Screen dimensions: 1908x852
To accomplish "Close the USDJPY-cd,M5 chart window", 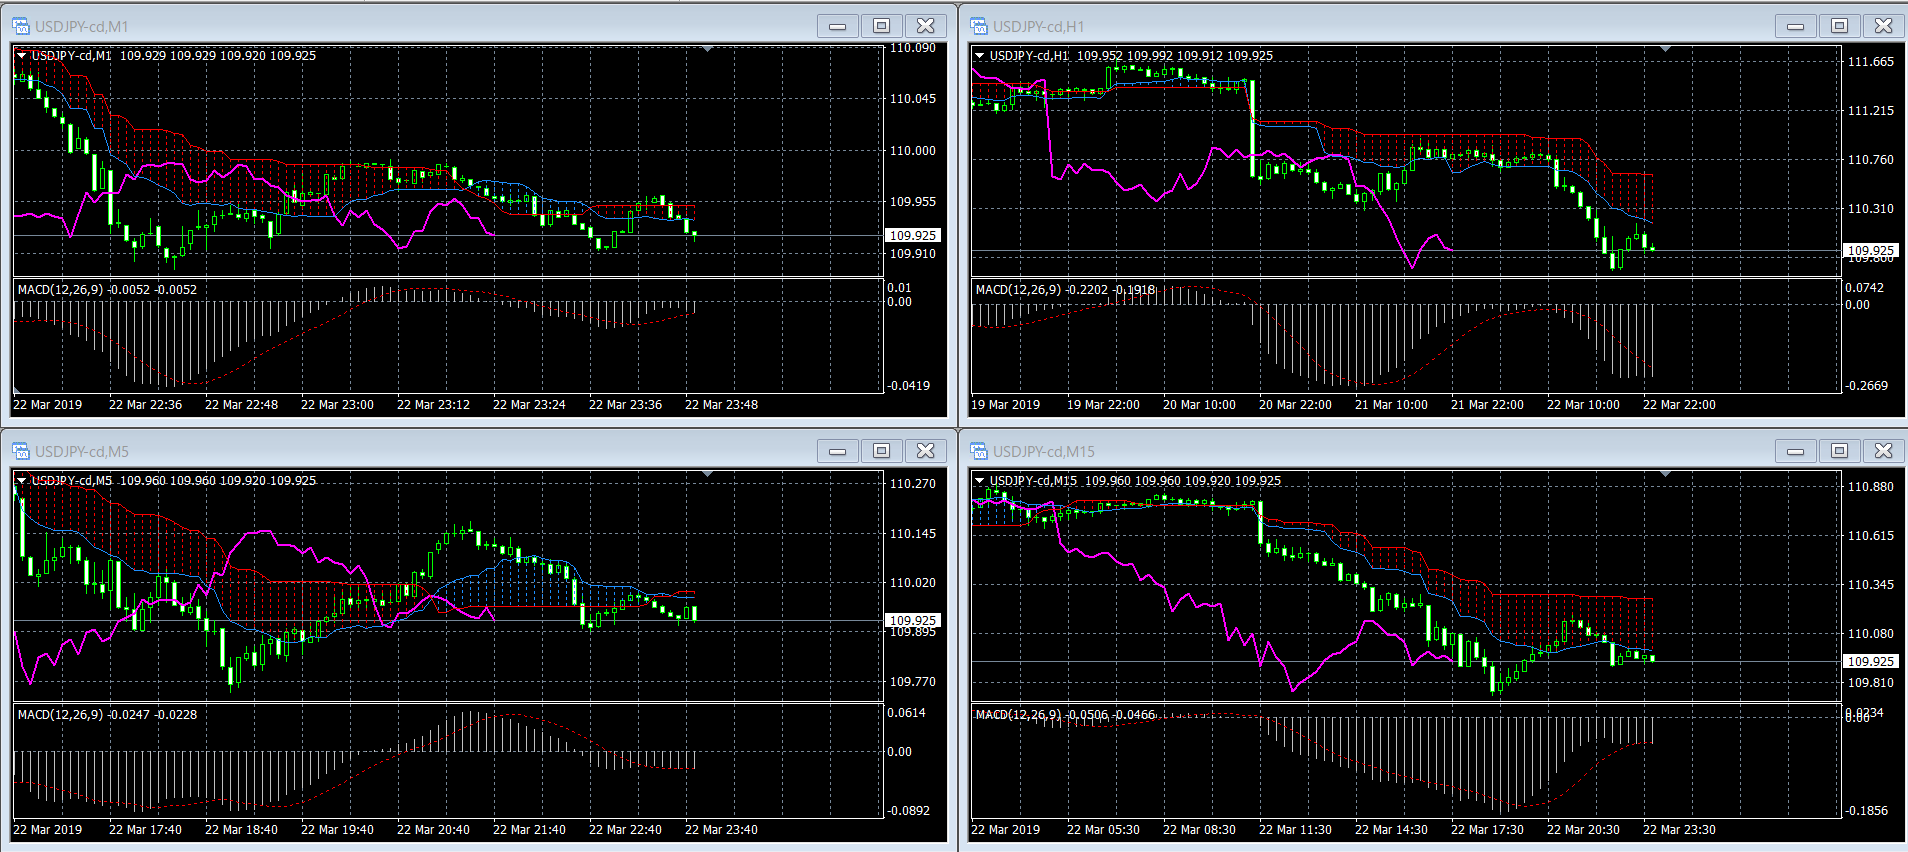I will [x=926, y=451].
